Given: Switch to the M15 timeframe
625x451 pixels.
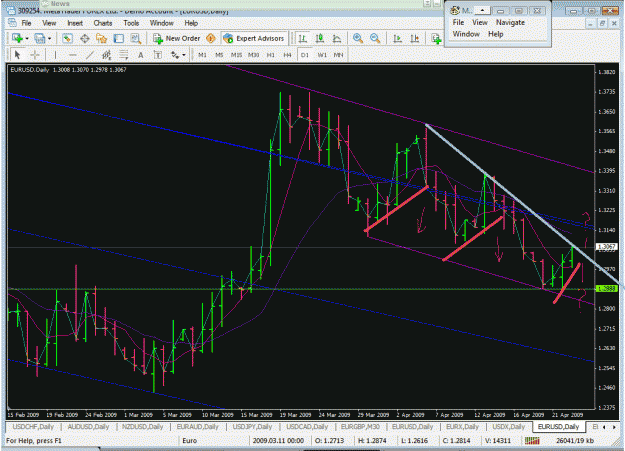Looking at the screenshot, I should tap(236, 55).
